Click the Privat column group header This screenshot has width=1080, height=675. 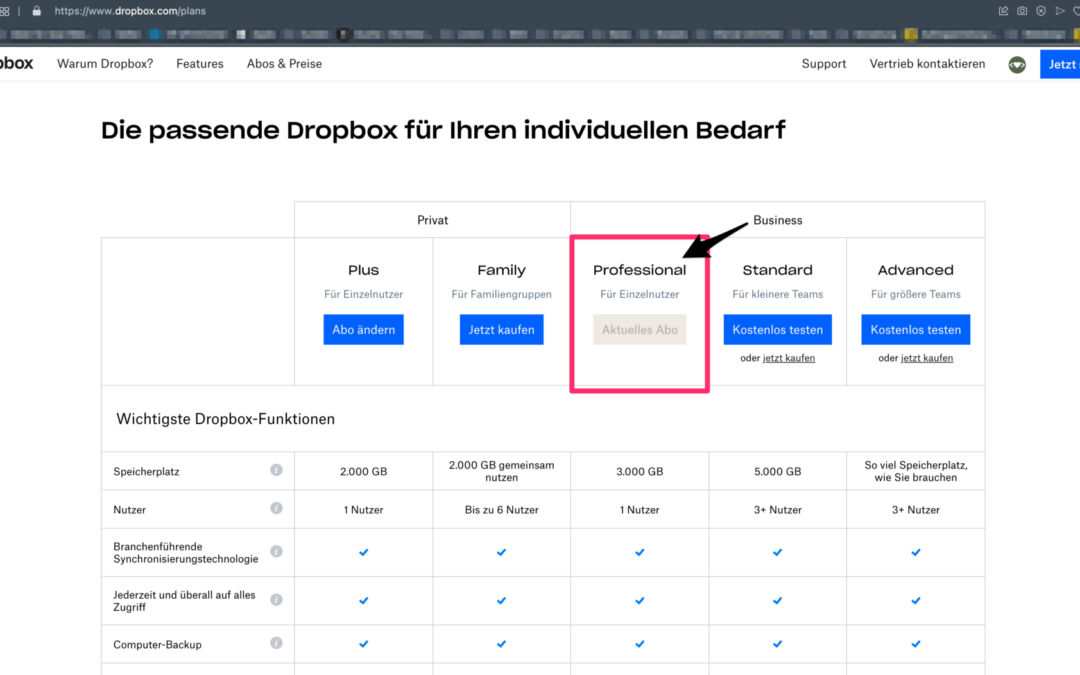433,220
